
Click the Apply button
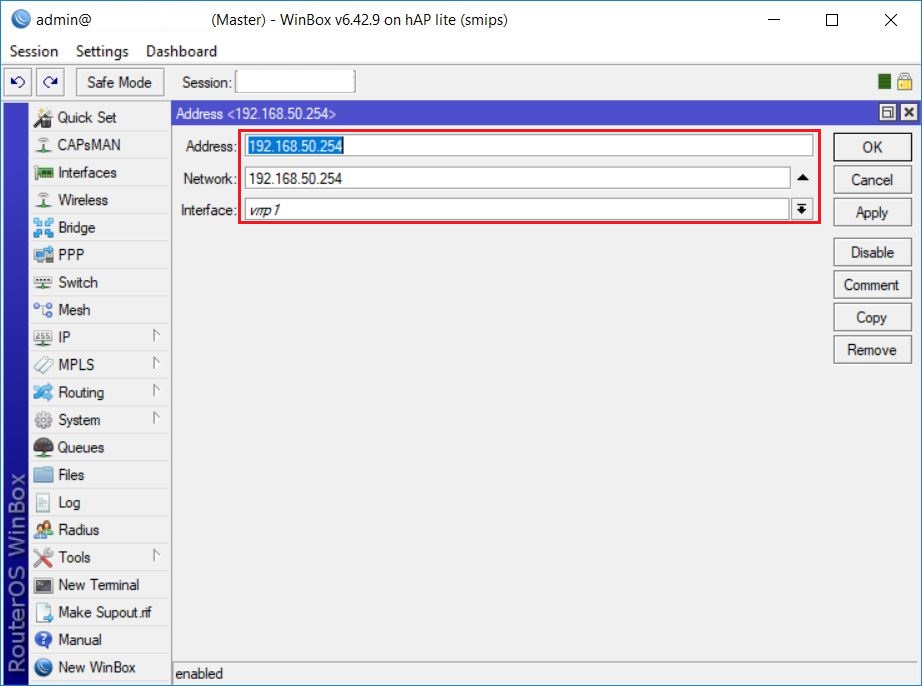pyautogui.click(x=872, y=213)
